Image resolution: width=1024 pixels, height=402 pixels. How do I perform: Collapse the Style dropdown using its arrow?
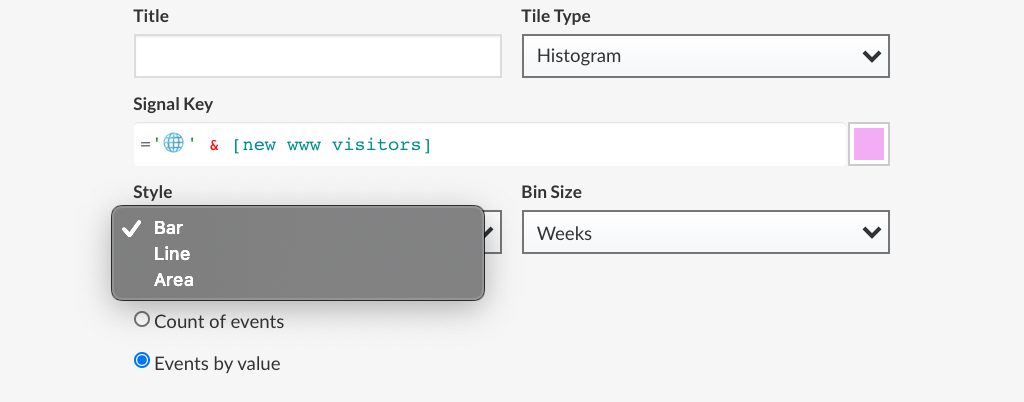click(491, 233)
